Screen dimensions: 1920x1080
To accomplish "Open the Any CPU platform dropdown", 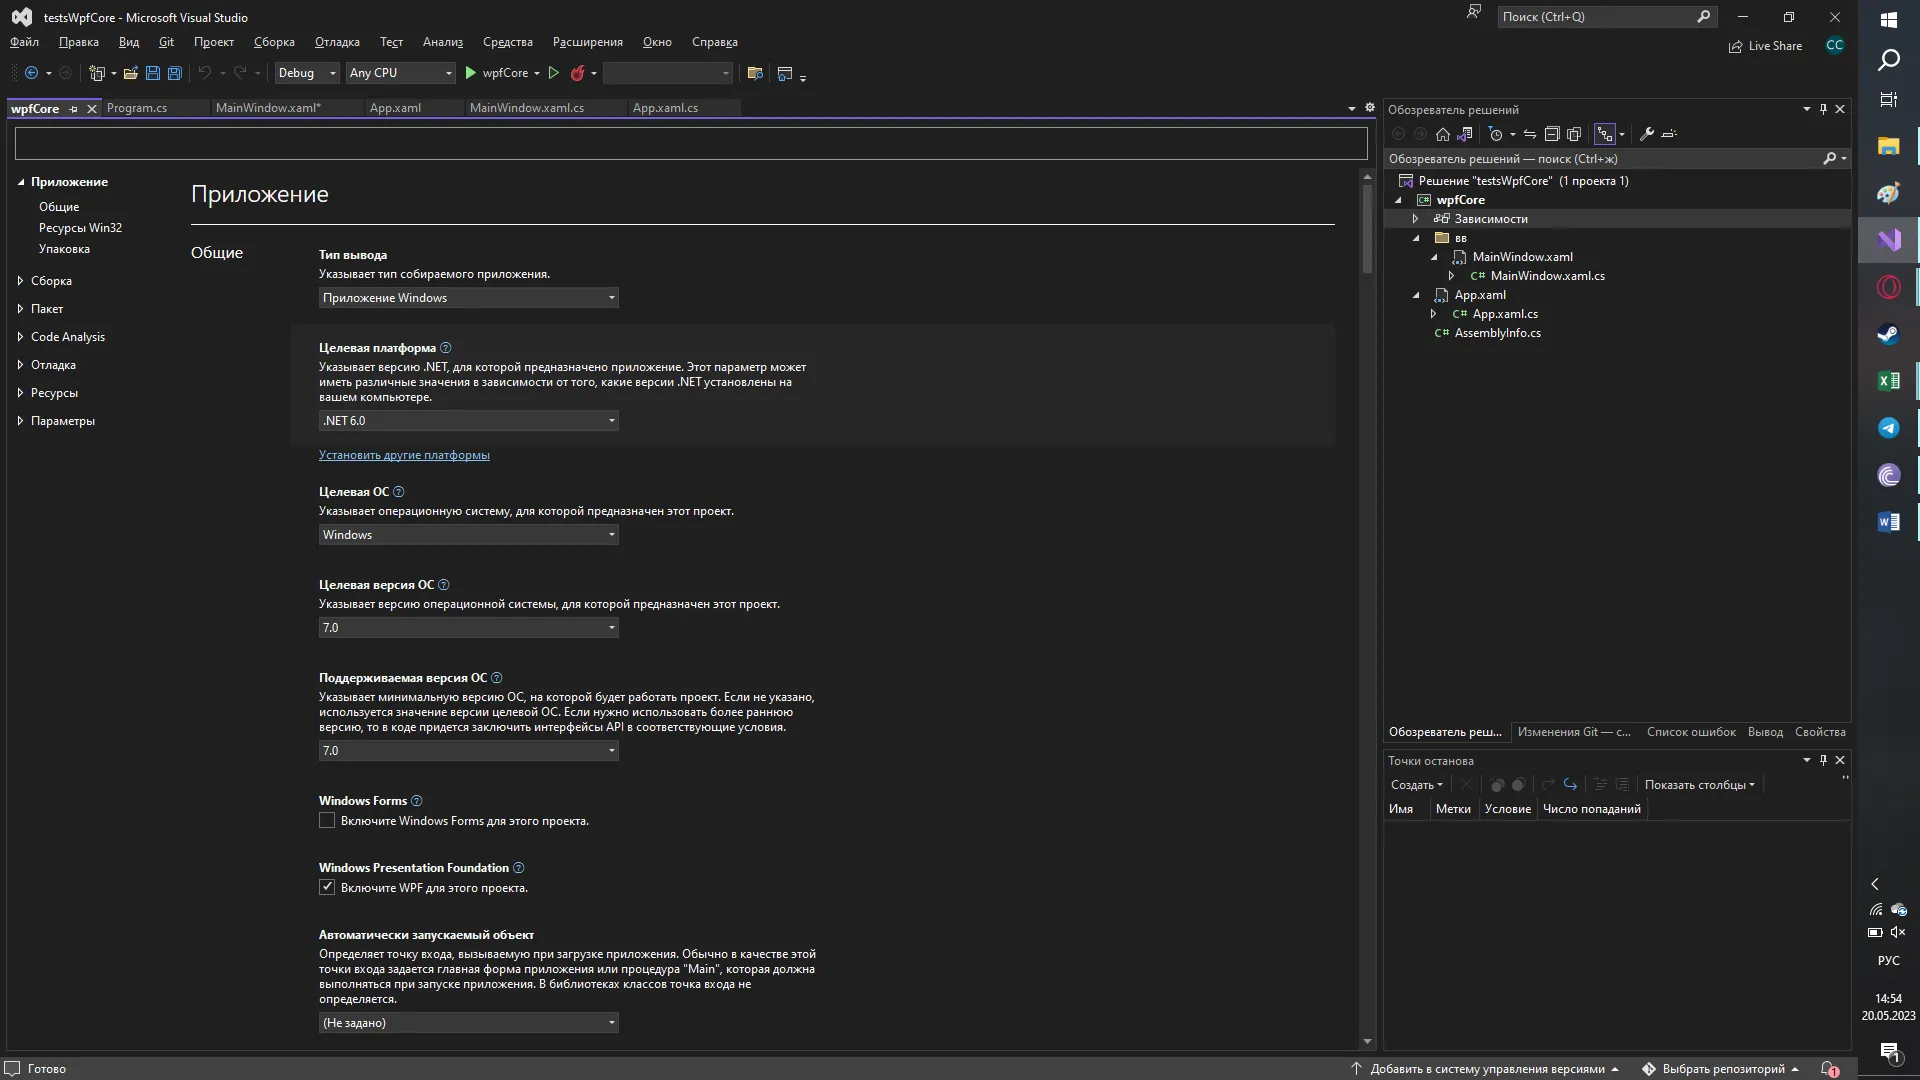I will tap(400, 73).
